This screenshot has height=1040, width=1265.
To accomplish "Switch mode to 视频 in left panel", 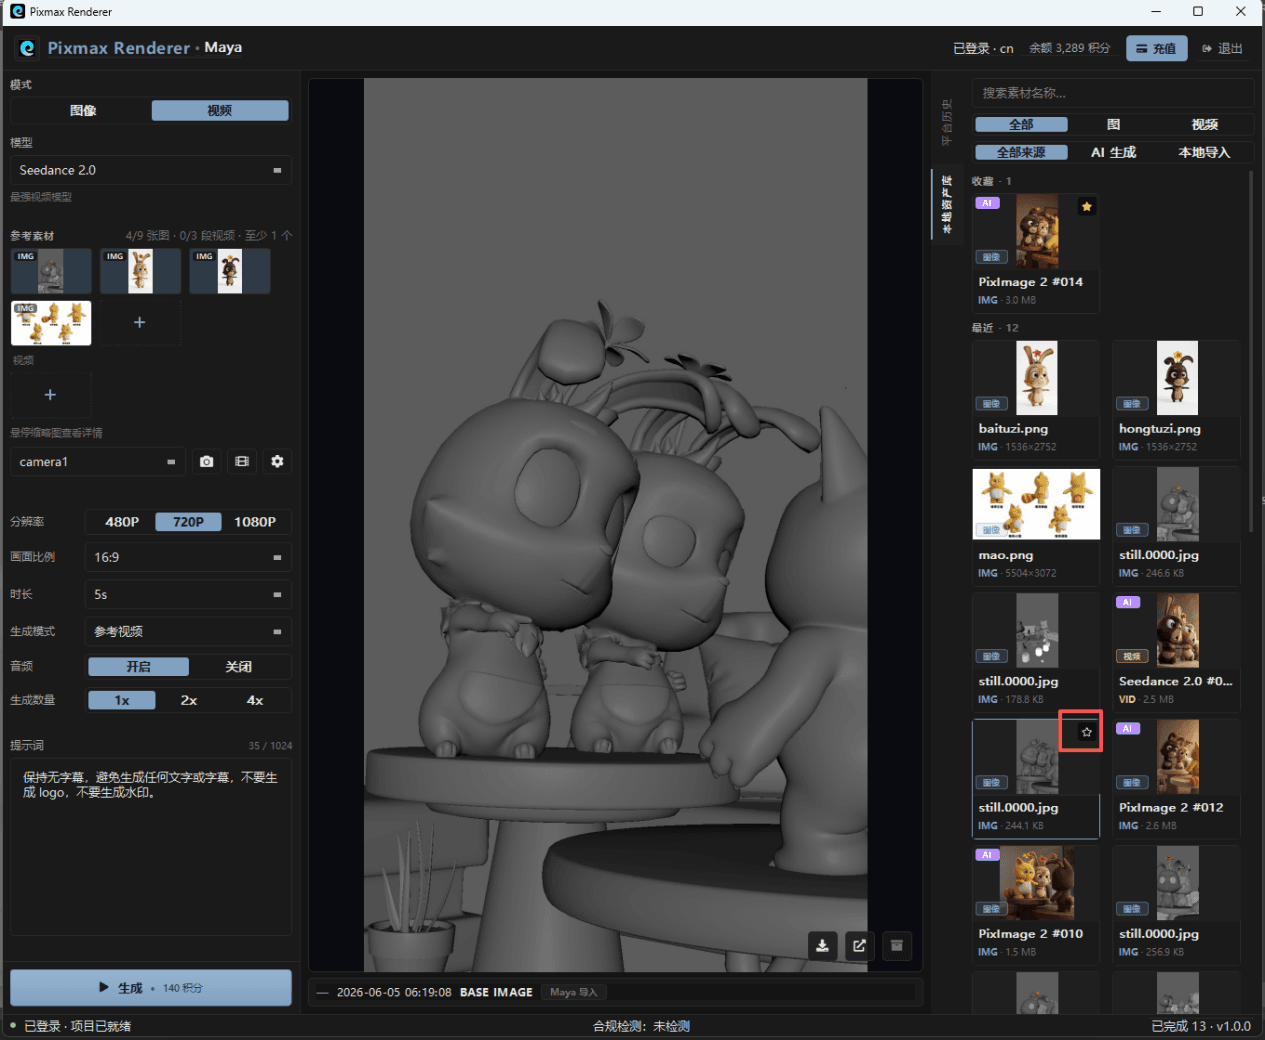I will [220, 110].
